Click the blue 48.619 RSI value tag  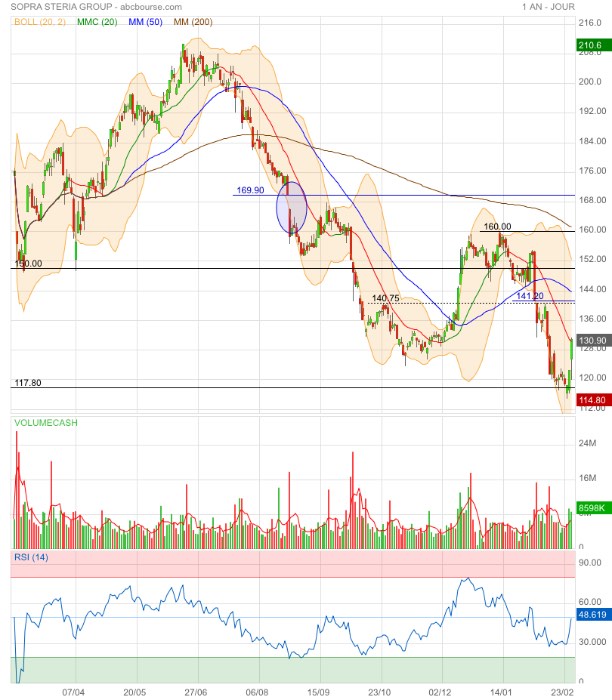pyautogui.click(x=594, y=615)
